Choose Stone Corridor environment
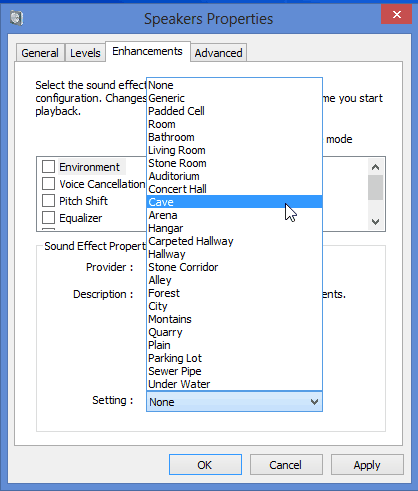The height and width of the screenshot is (491, 418). click(x=234, y=267)
